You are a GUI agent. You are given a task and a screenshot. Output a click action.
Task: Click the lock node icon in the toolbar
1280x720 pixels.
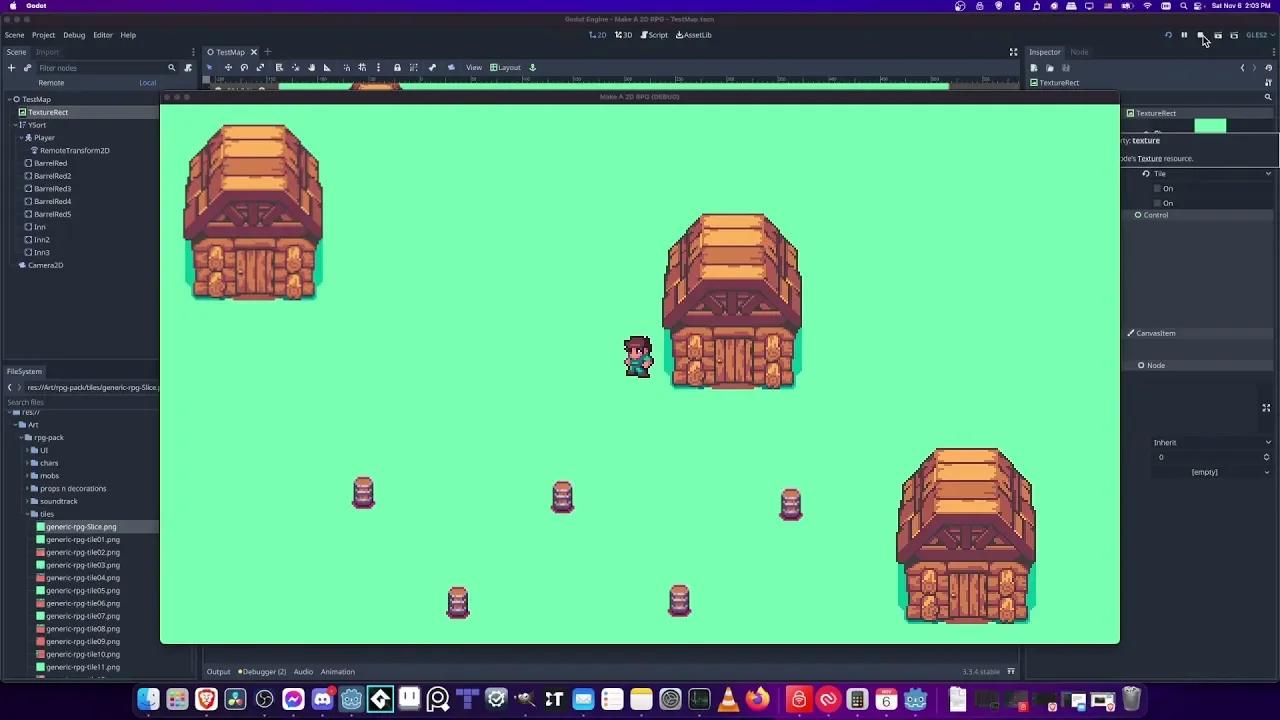tap(397, 67)
